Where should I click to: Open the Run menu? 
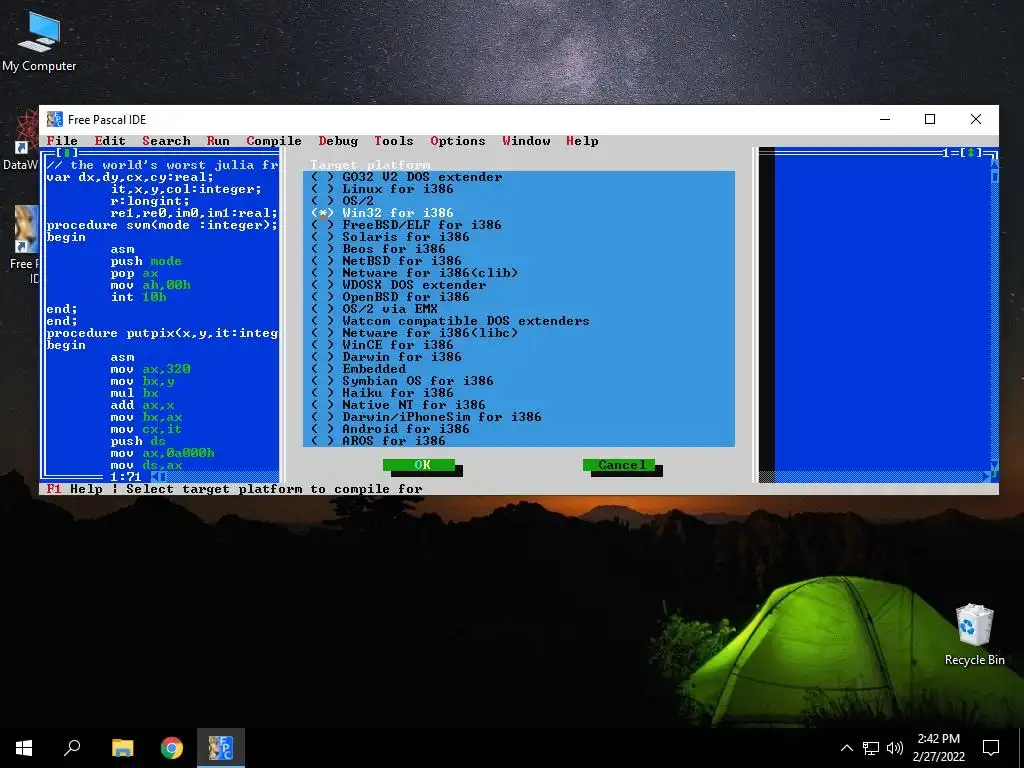[x=218, y=141]
